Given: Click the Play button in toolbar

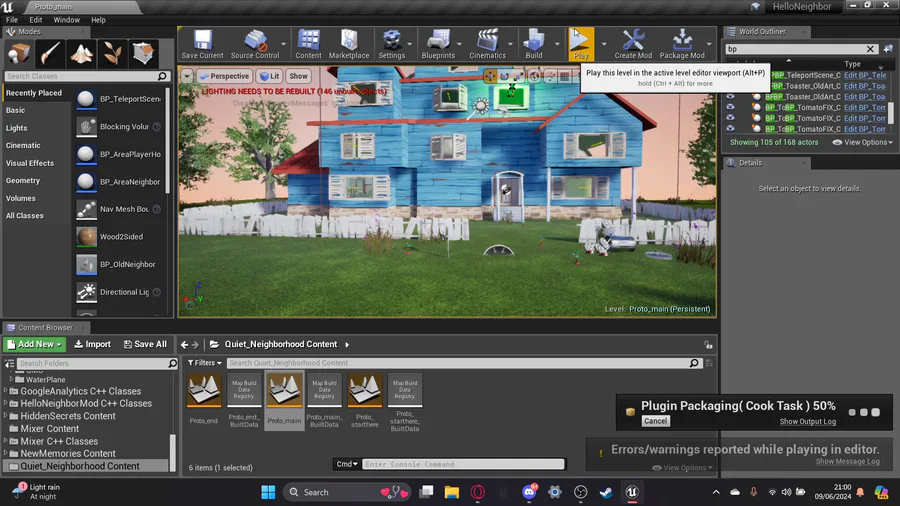Looking at the screenshot, I should (x=581, y=44).
